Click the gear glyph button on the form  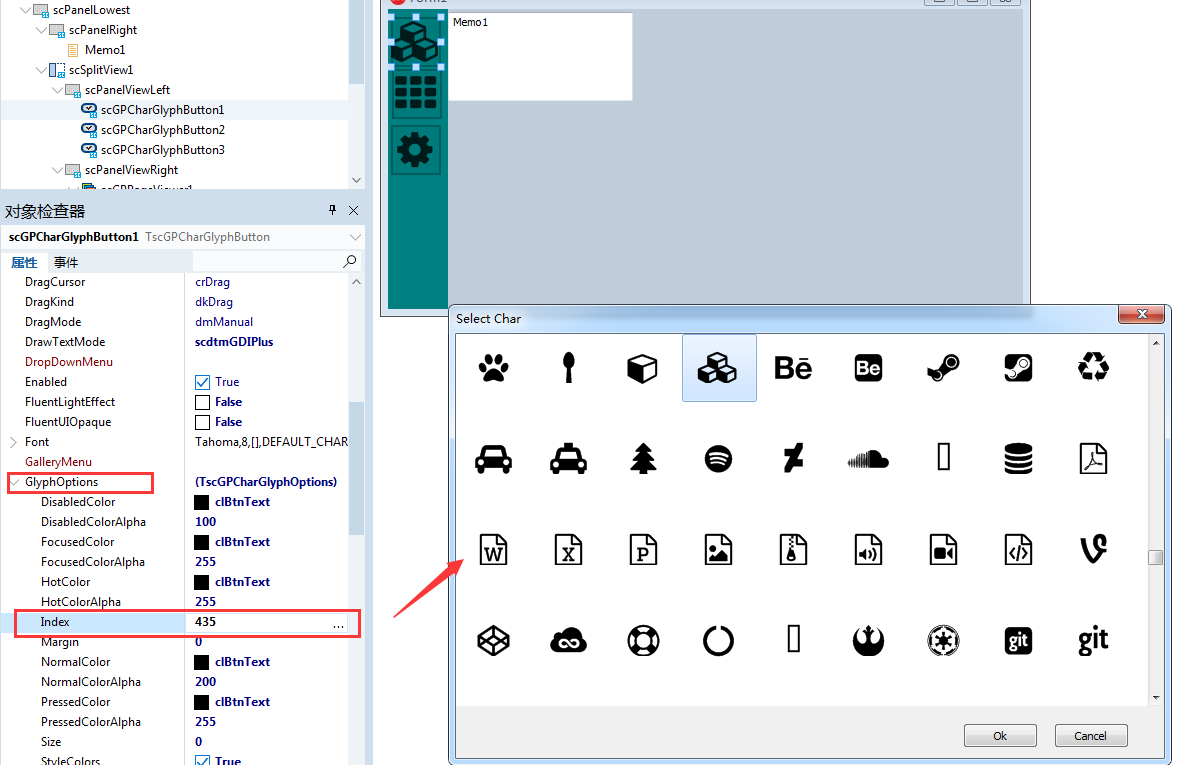(415, 149)
